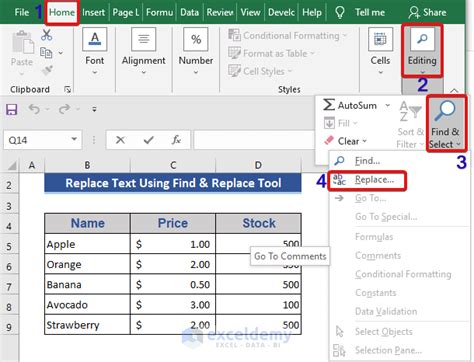Viewport: 474px width, 362px height.
Task: Click the Name header cell
Action: coord(87,223)
